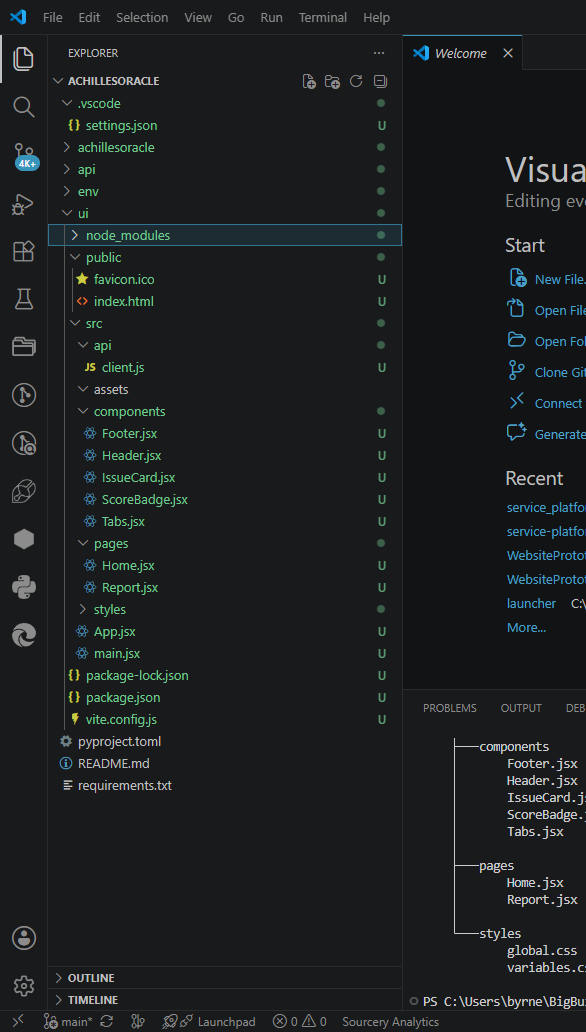
Task: Open the folders project manager icon
Action: [x=24, y=347]
